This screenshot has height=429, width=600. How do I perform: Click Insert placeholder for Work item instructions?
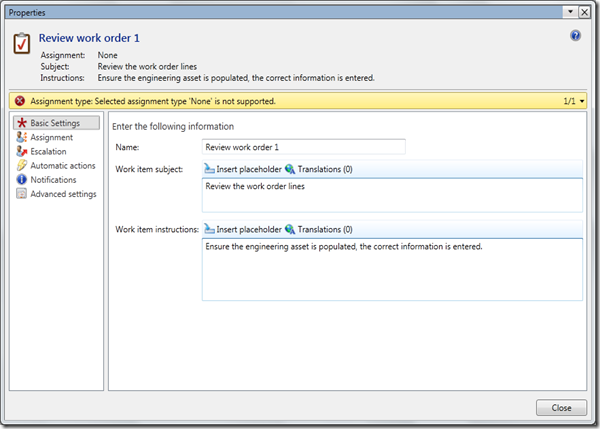pos(243,229)
